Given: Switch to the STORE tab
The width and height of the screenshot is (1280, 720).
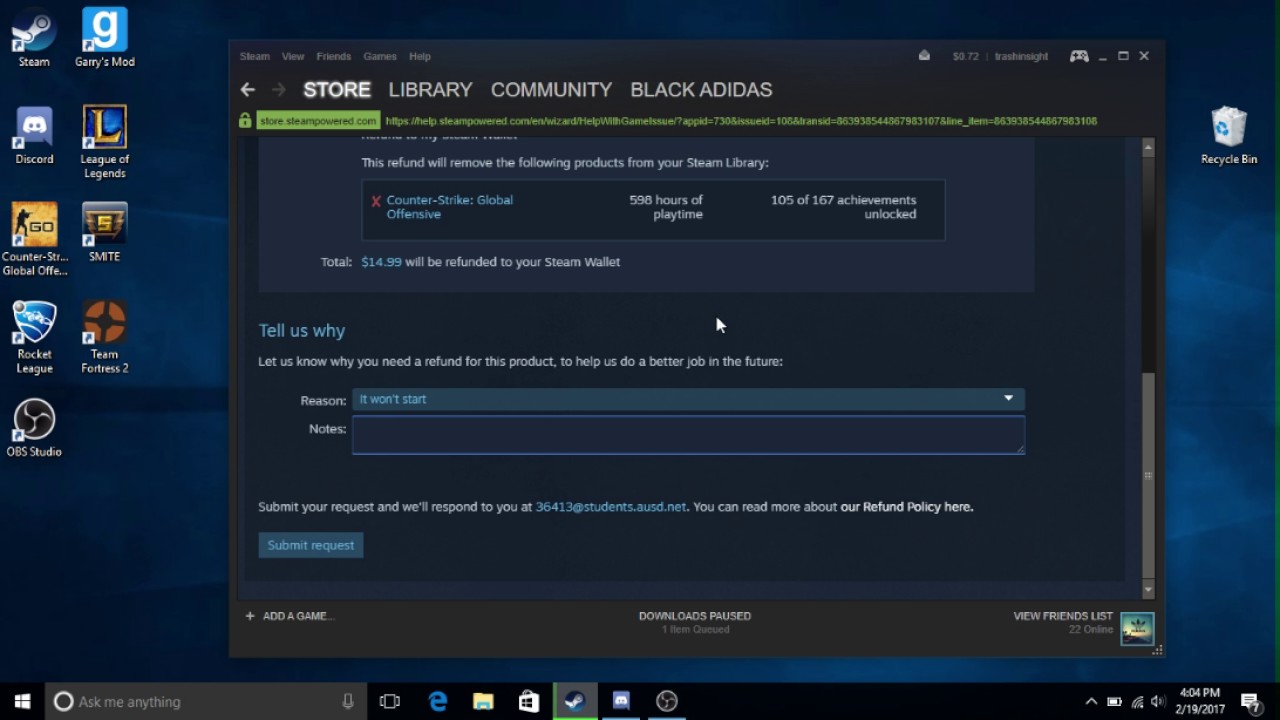Looking at the screenshot, I should (x=337, y=90).
